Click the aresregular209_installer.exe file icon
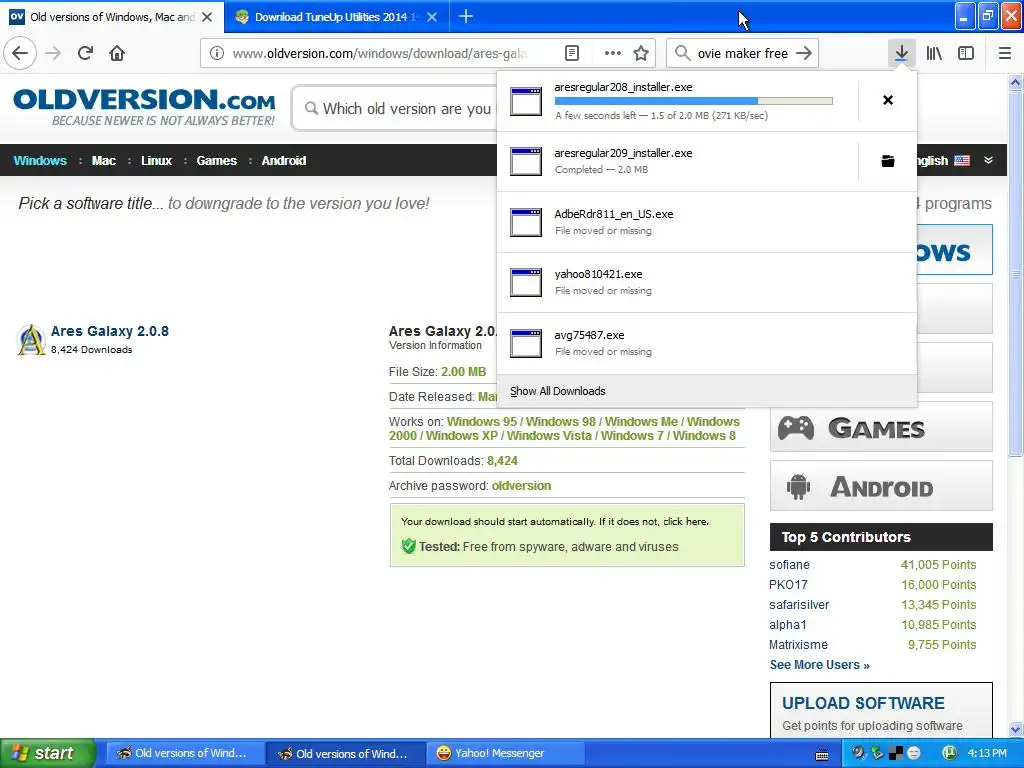1024x768 pixels. click(526, 161)
